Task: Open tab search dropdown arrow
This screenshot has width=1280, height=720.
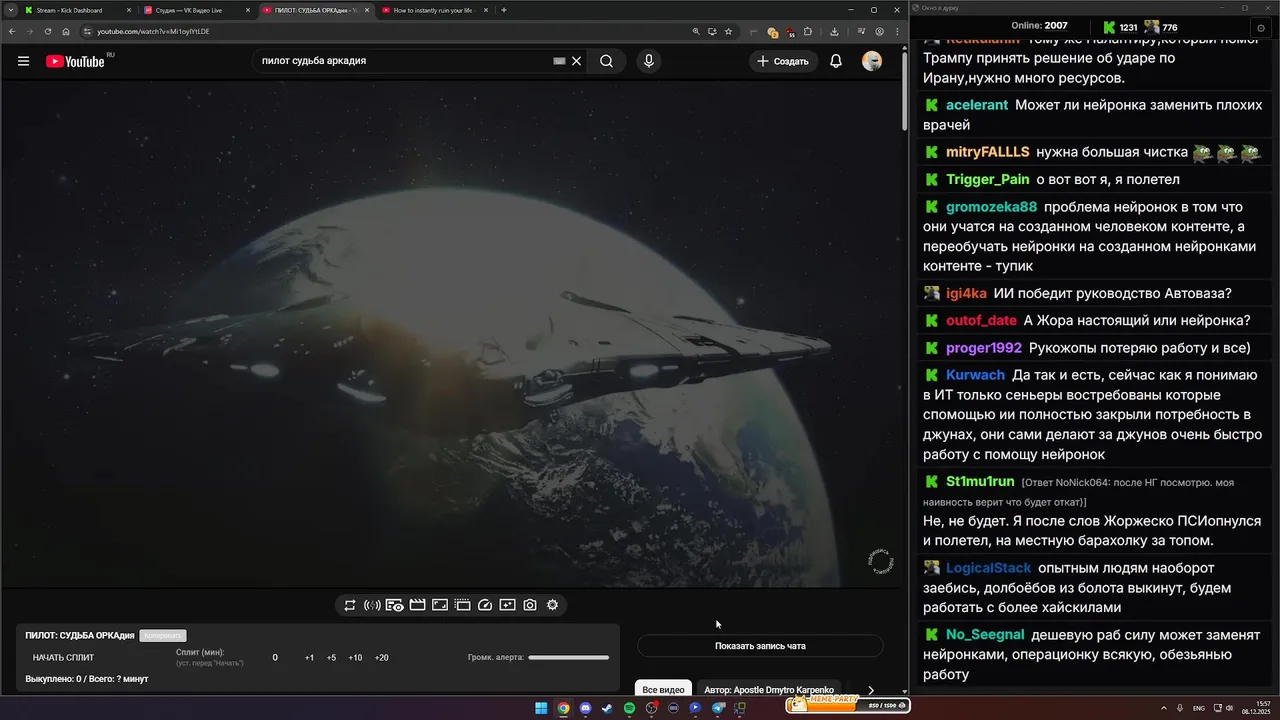Action: 9,10
